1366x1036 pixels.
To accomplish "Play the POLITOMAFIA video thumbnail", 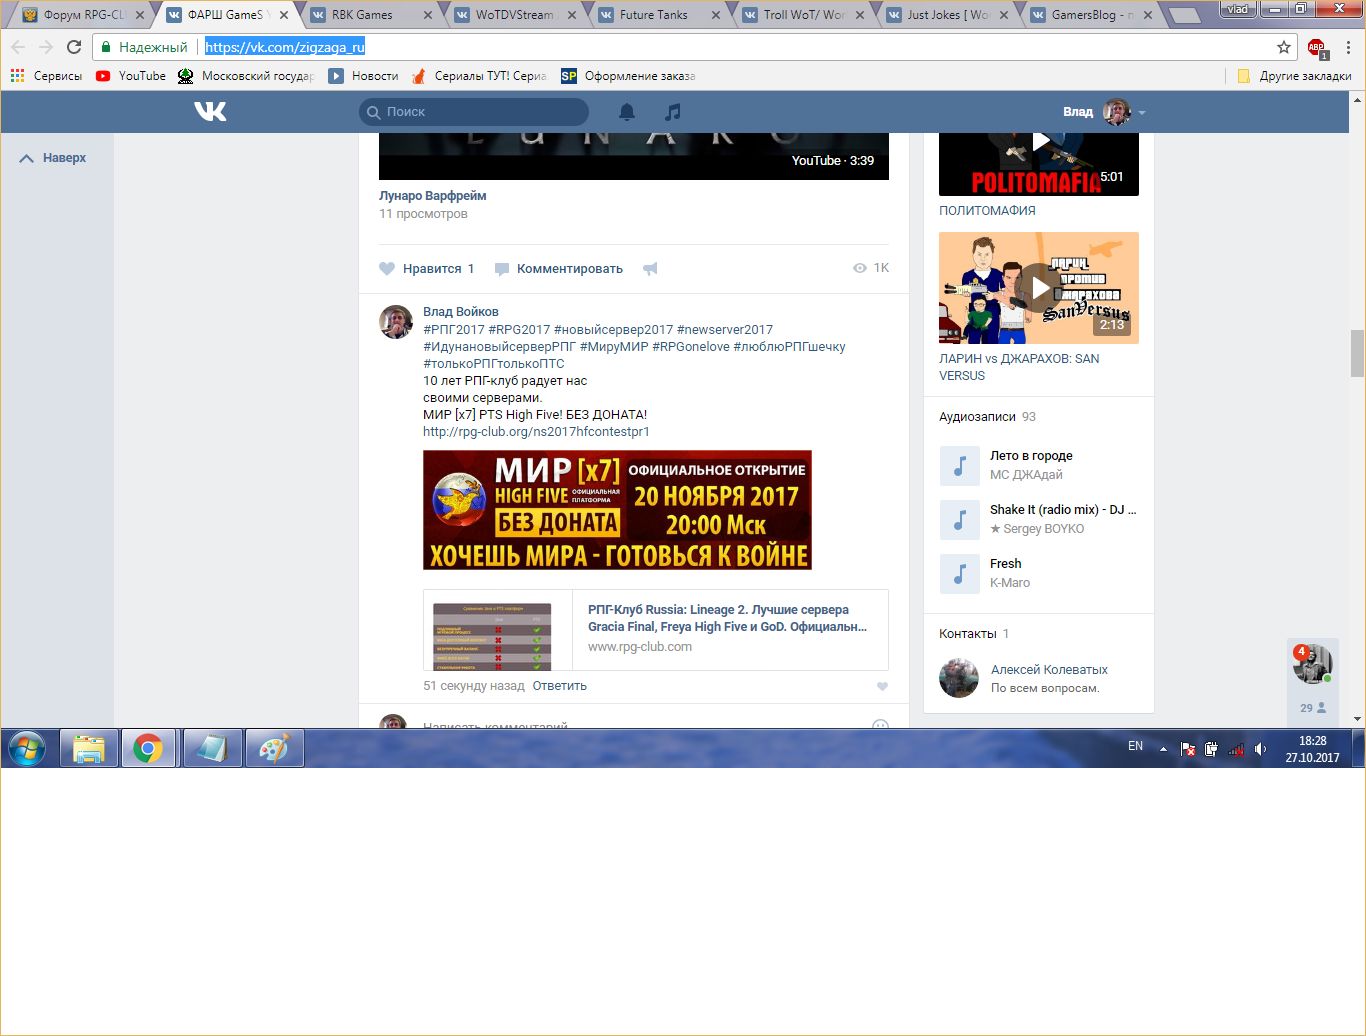I will coord(1039,163).
